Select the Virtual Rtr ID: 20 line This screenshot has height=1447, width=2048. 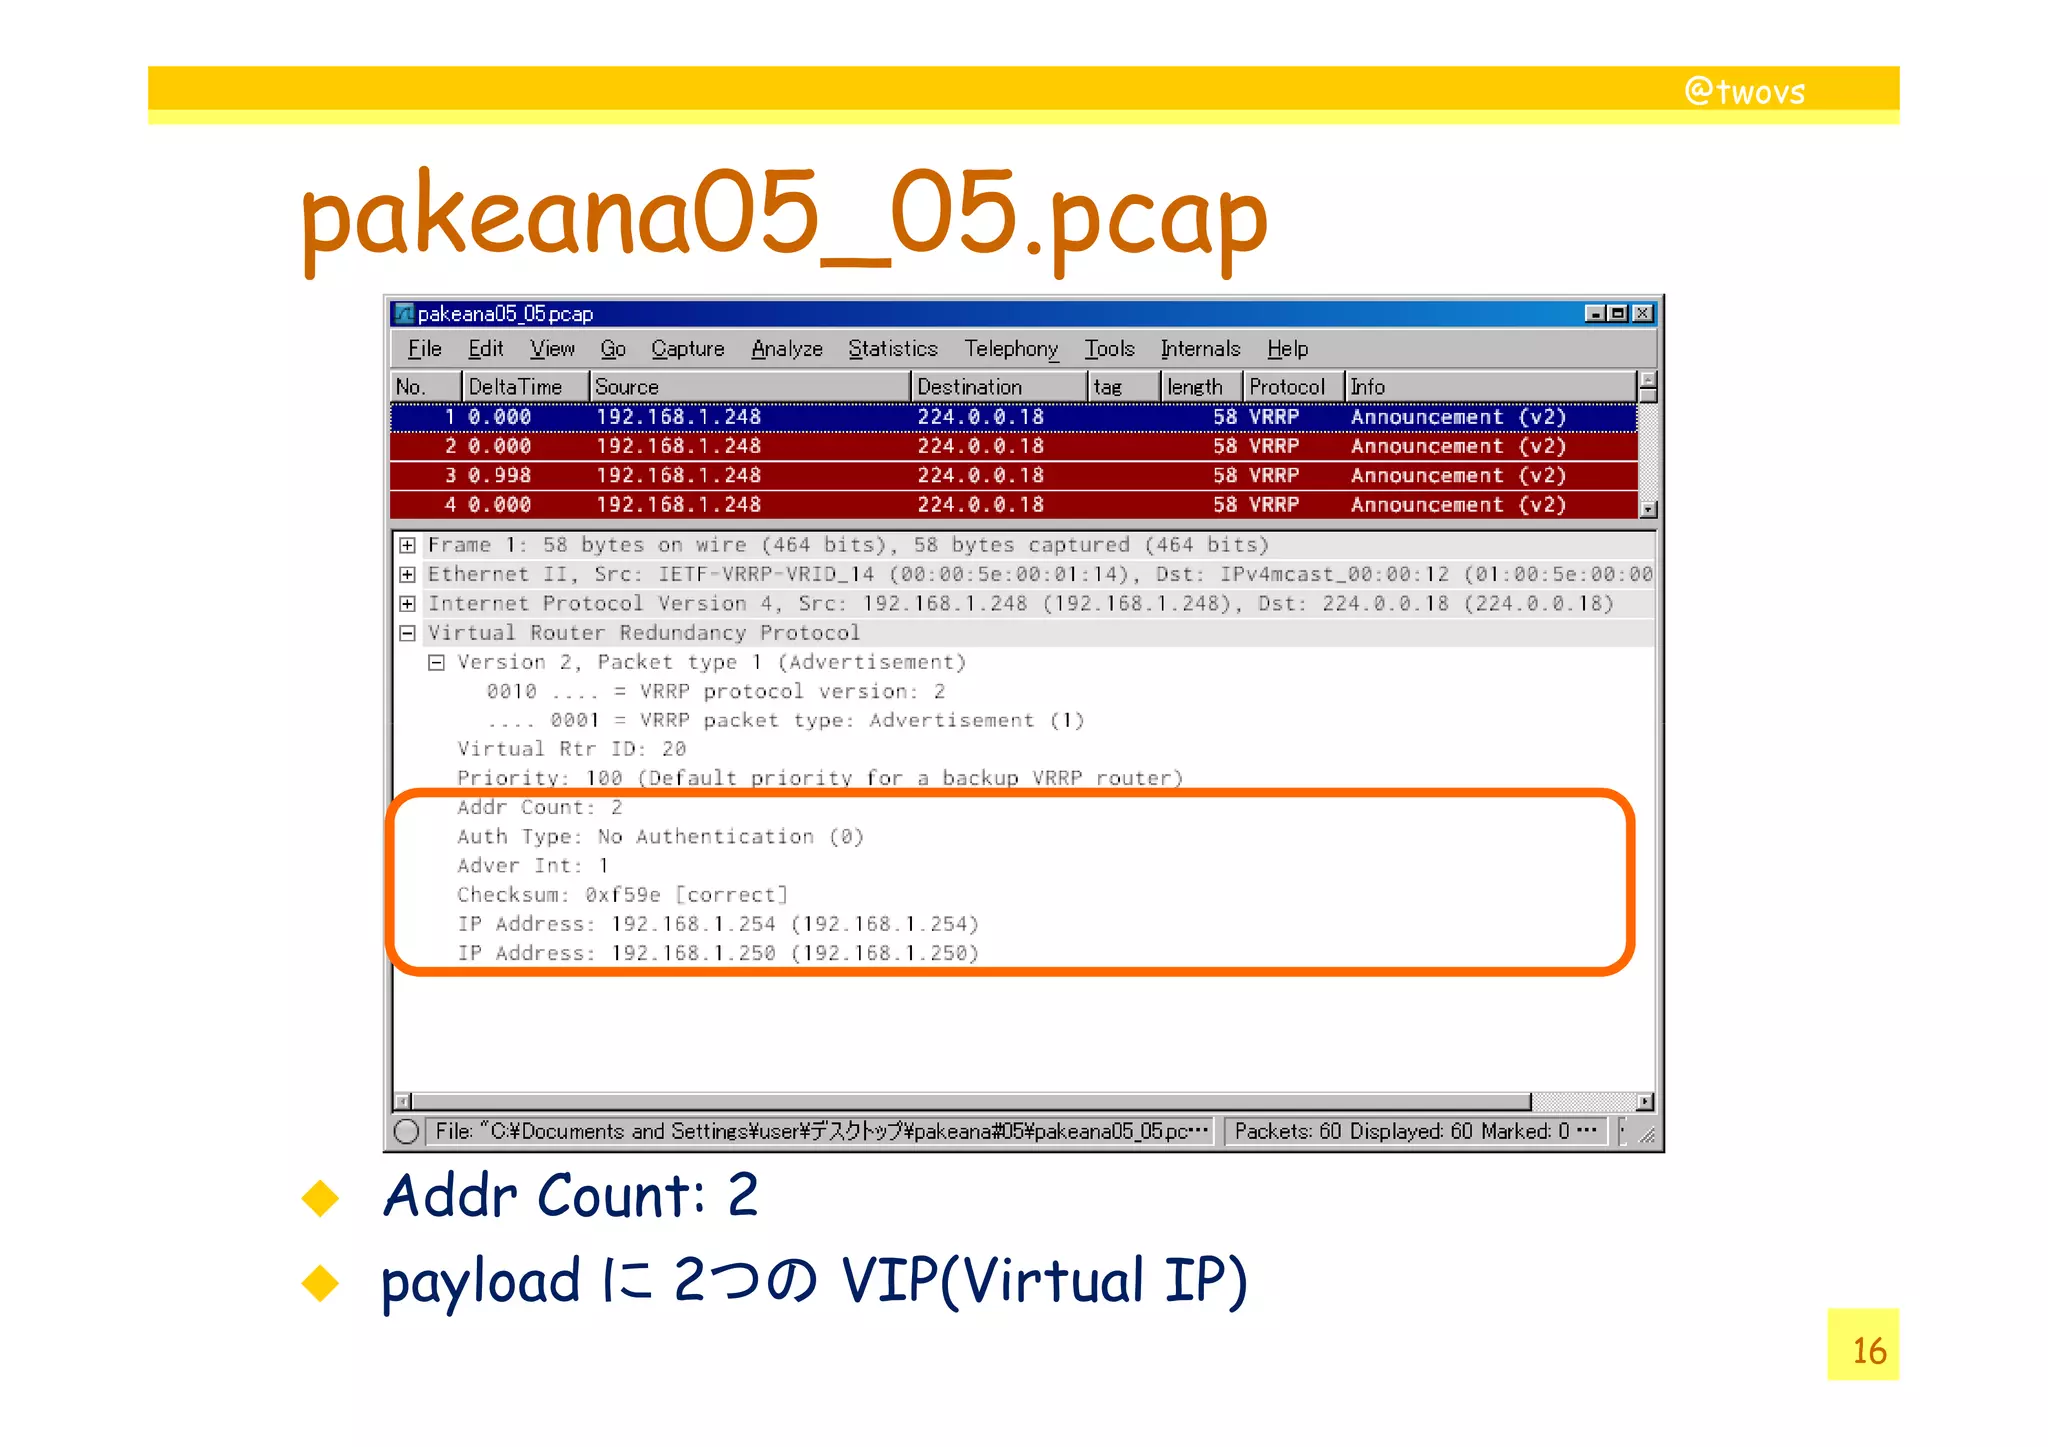[x=572, y=749]
